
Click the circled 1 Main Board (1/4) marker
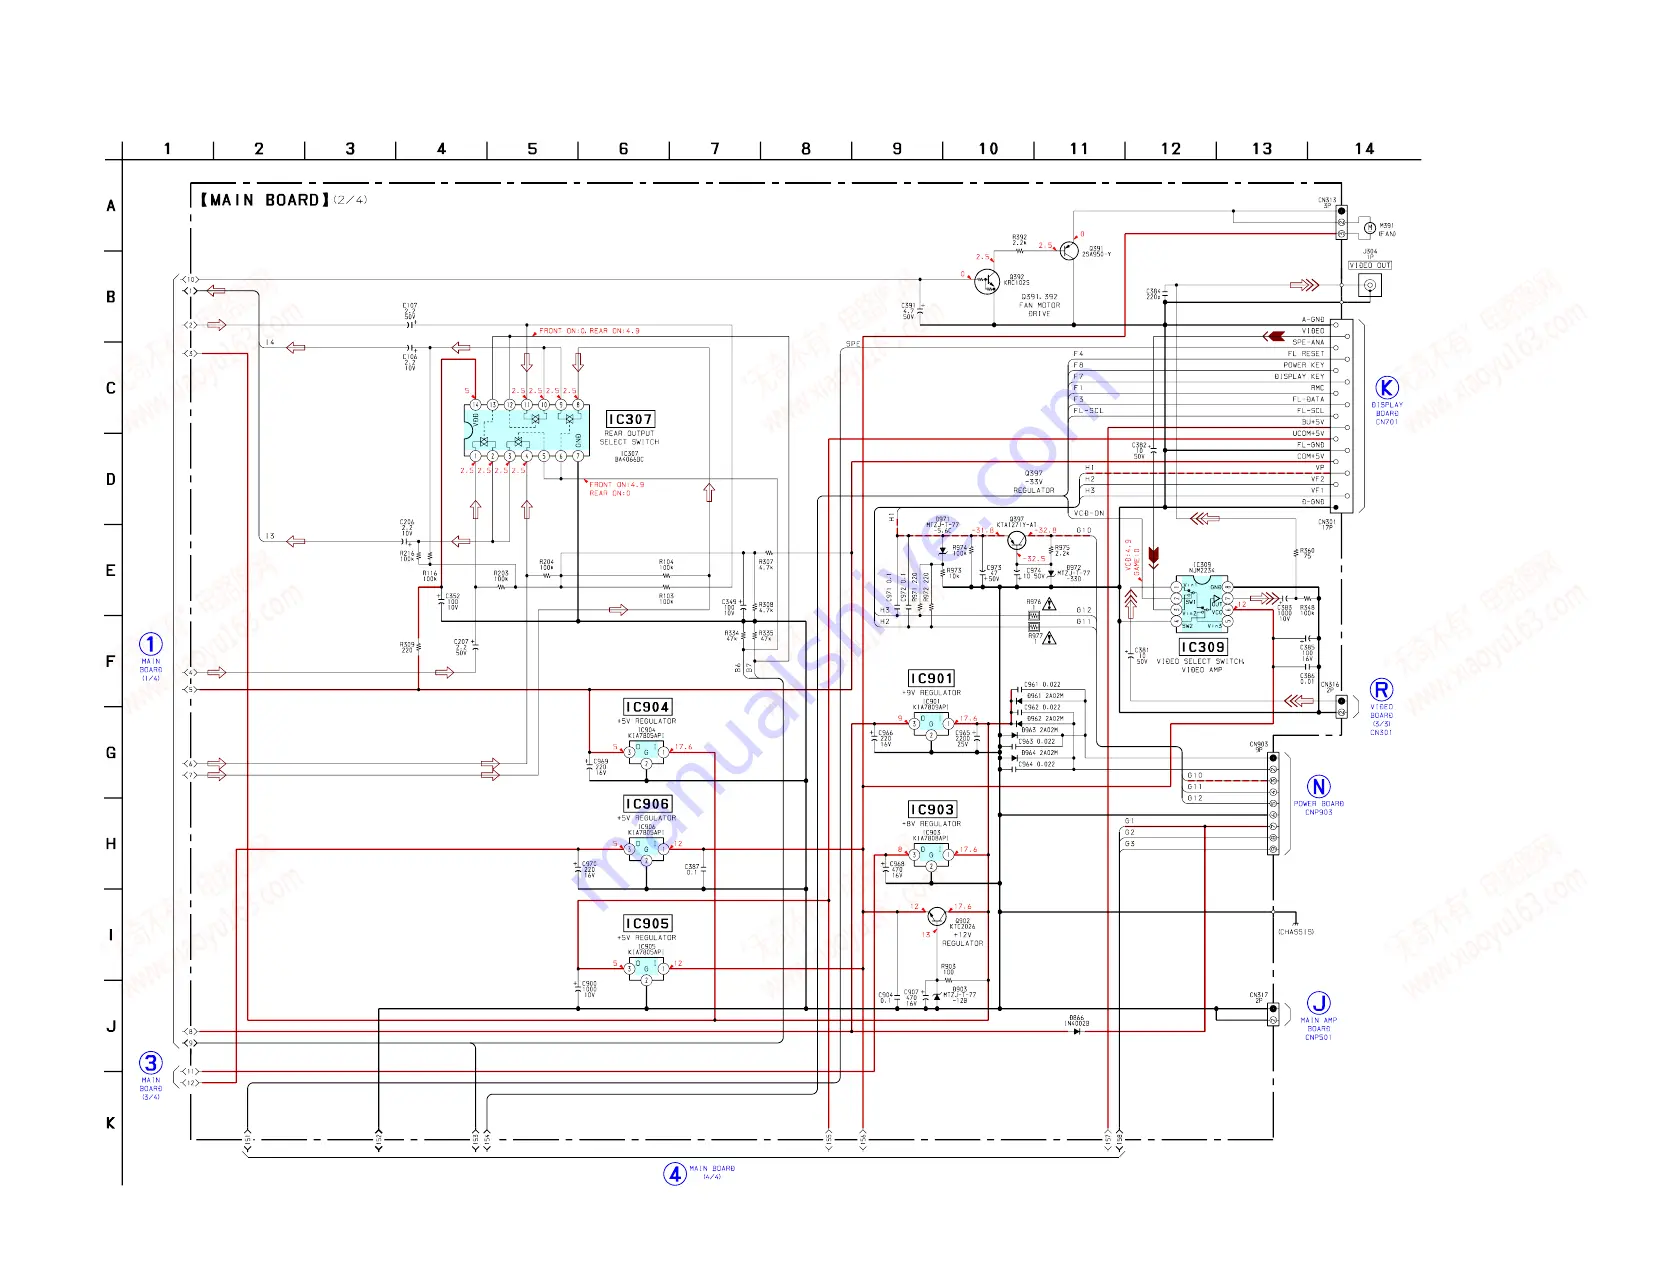pyautogui.click(x=150, y=645)
